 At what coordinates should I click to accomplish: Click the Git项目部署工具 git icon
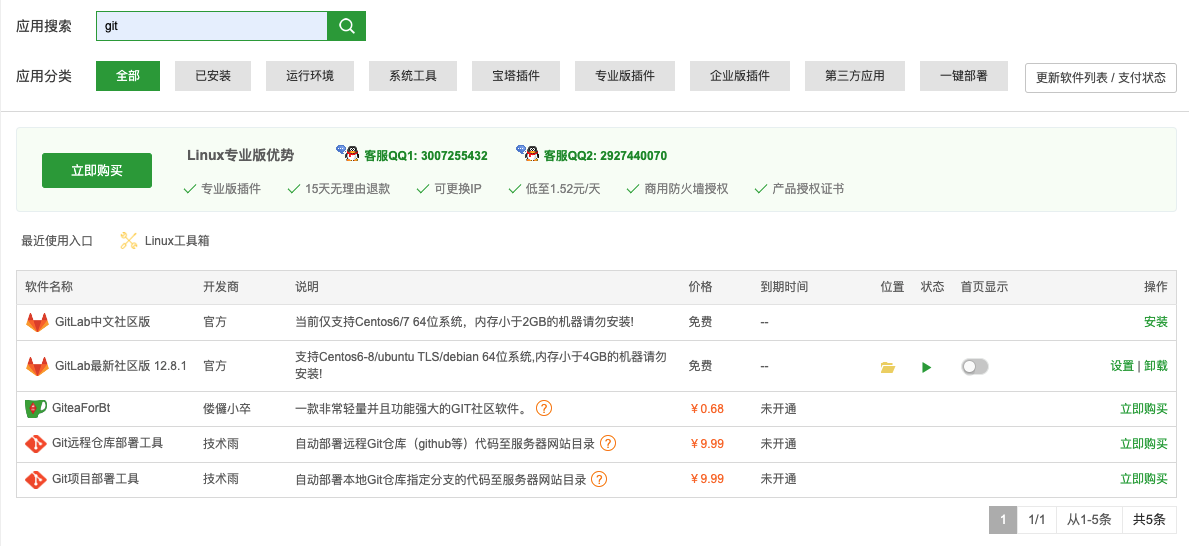(36, 479)
